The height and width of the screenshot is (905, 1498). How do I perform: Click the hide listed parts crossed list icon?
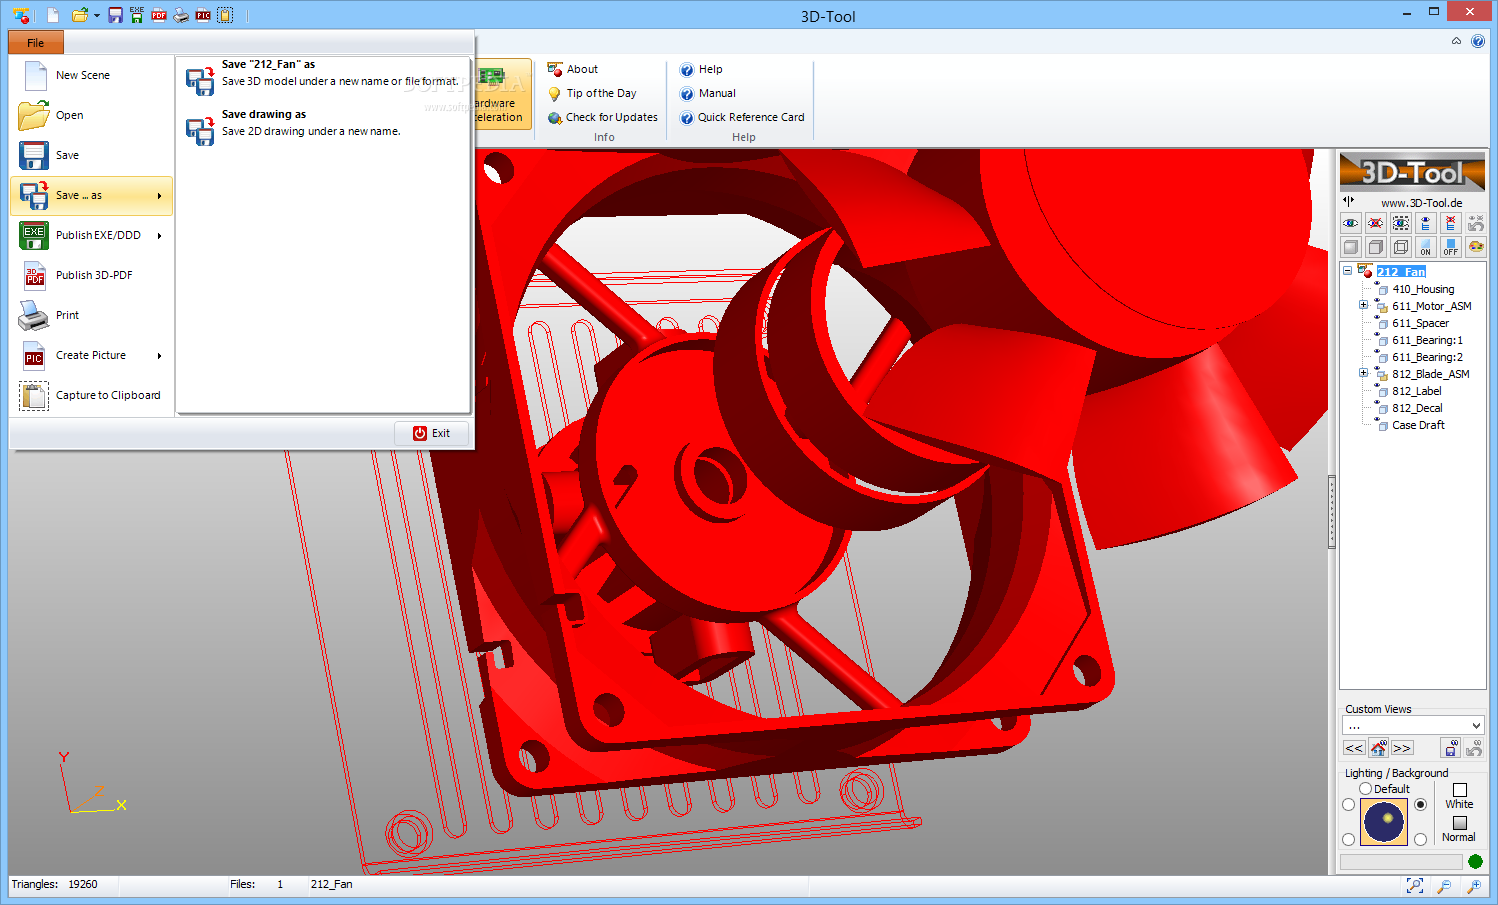pyautogui.click(x=1451, y=223)
